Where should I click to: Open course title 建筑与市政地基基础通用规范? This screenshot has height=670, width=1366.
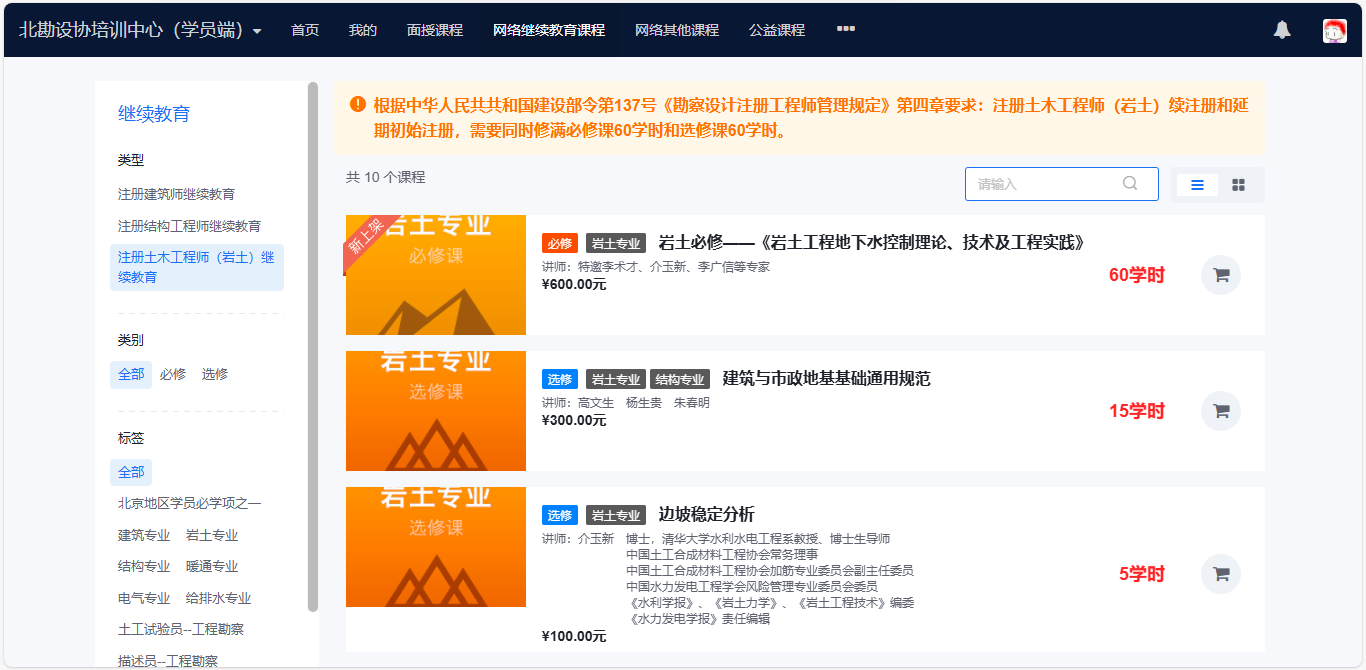[826, 379]
